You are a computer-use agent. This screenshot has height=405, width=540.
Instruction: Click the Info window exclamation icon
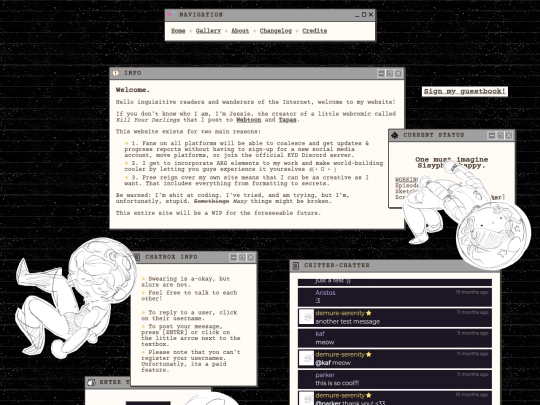coord(116,73)
